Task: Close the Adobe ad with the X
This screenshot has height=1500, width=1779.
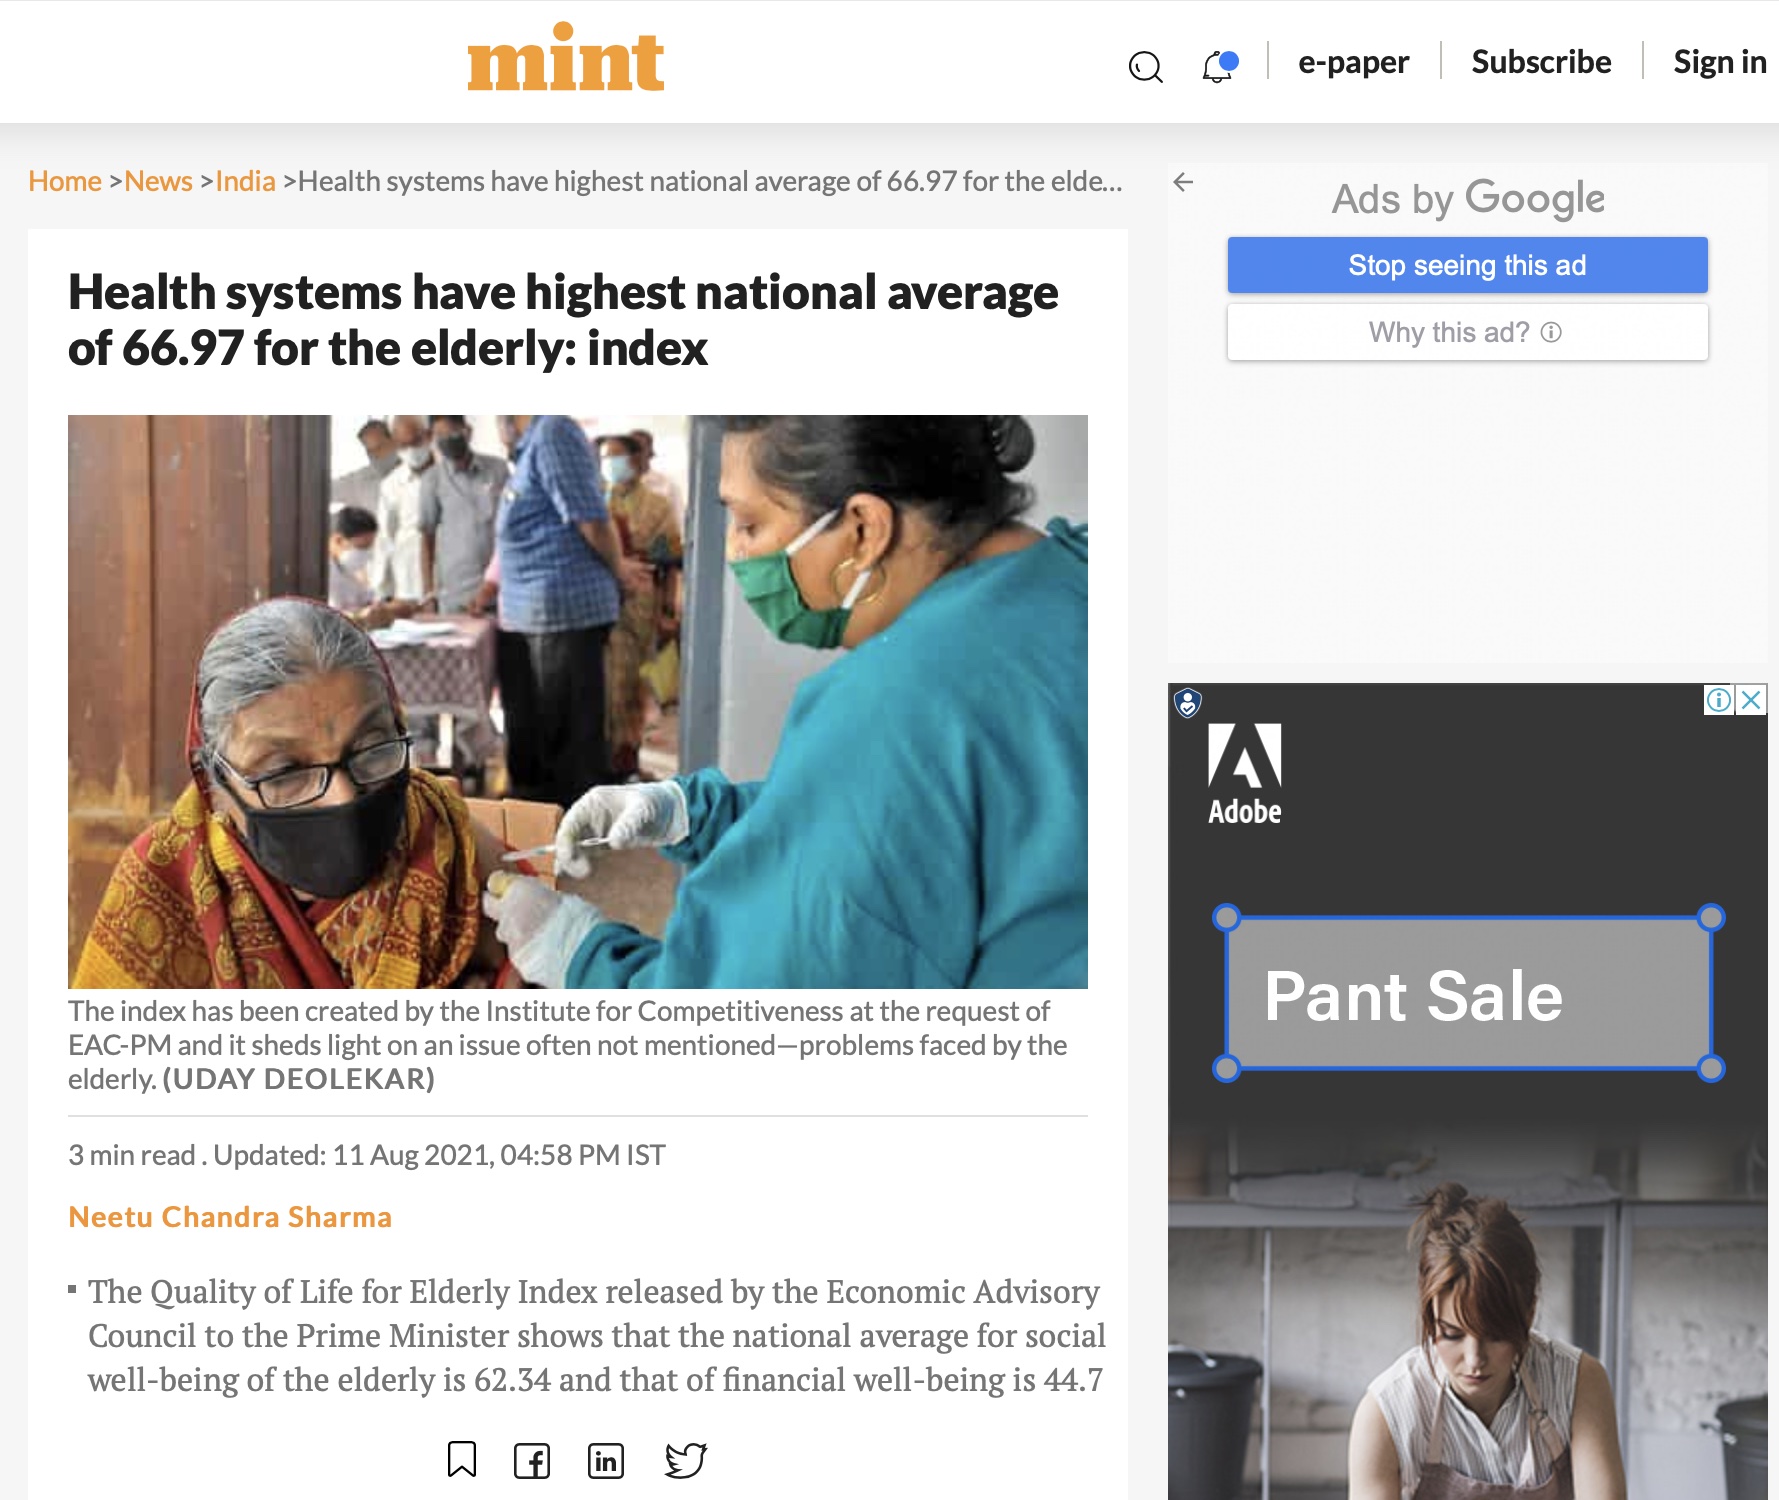Action: pyautogui.click(x=1751, y=700)
